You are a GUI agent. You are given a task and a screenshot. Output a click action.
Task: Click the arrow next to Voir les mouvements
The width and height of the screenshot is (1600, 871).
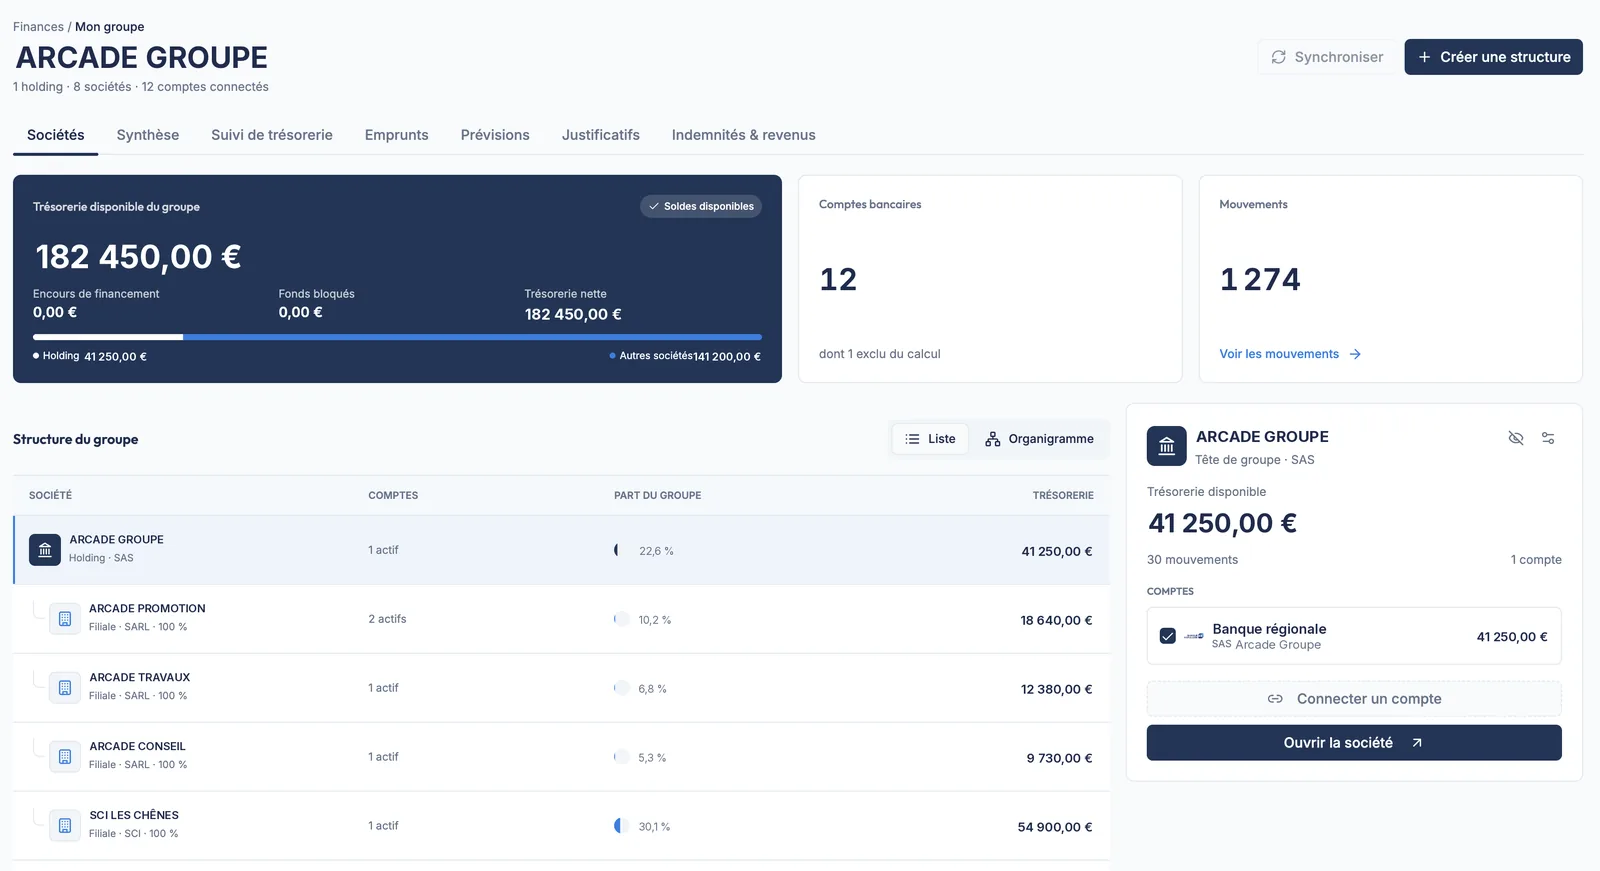point(1355,354)
